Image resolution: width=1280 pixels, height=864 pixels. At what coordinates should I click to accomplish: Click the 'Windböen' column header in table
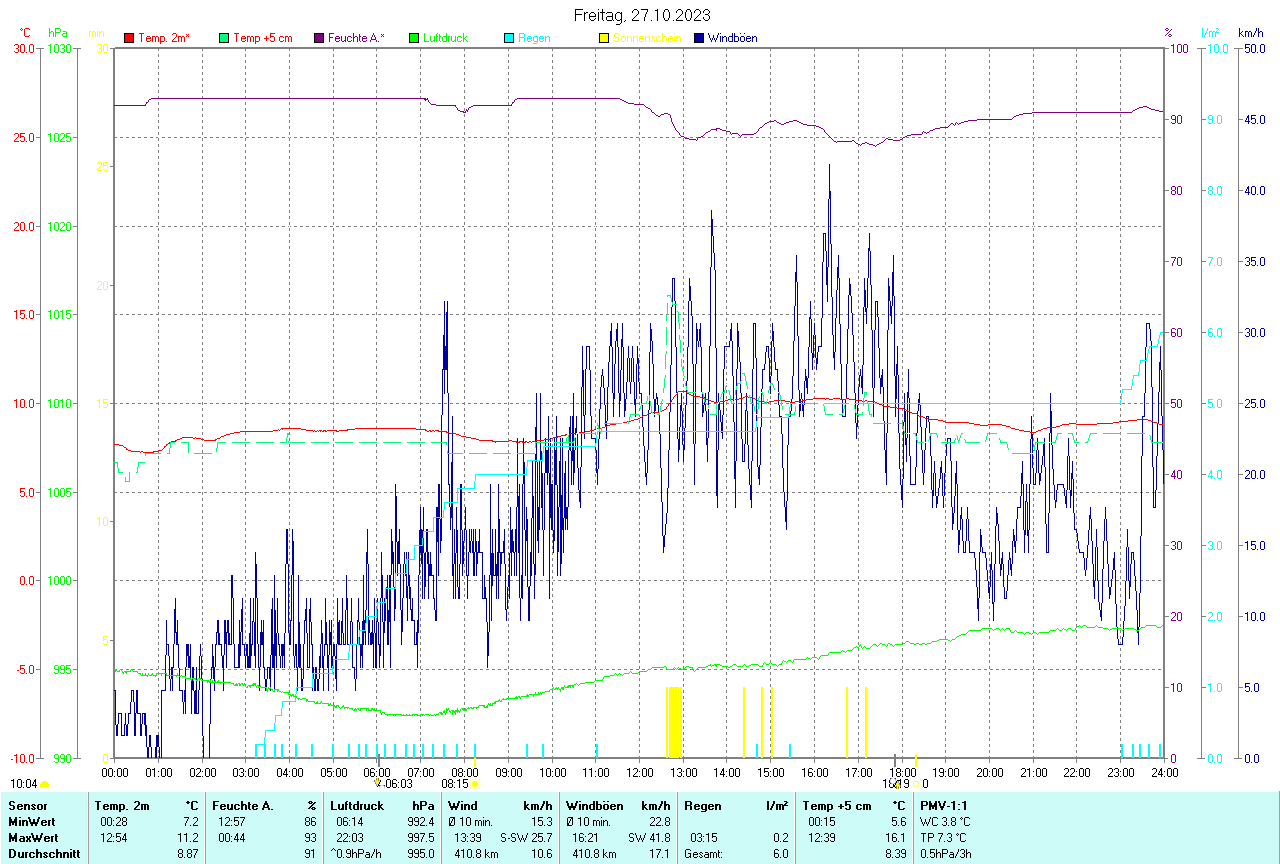tap(594, 805)
